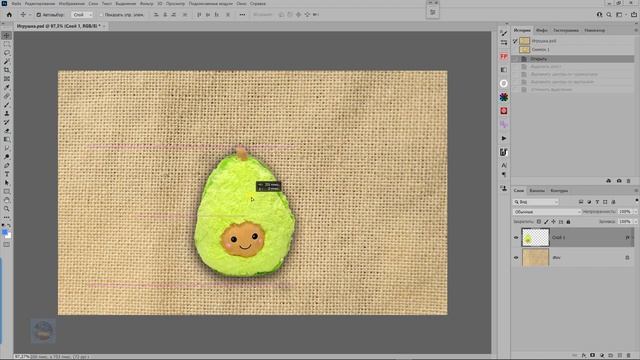Select the Gradient tool
The width and height of the screenshot is (640, 360).
coord(7,140)
